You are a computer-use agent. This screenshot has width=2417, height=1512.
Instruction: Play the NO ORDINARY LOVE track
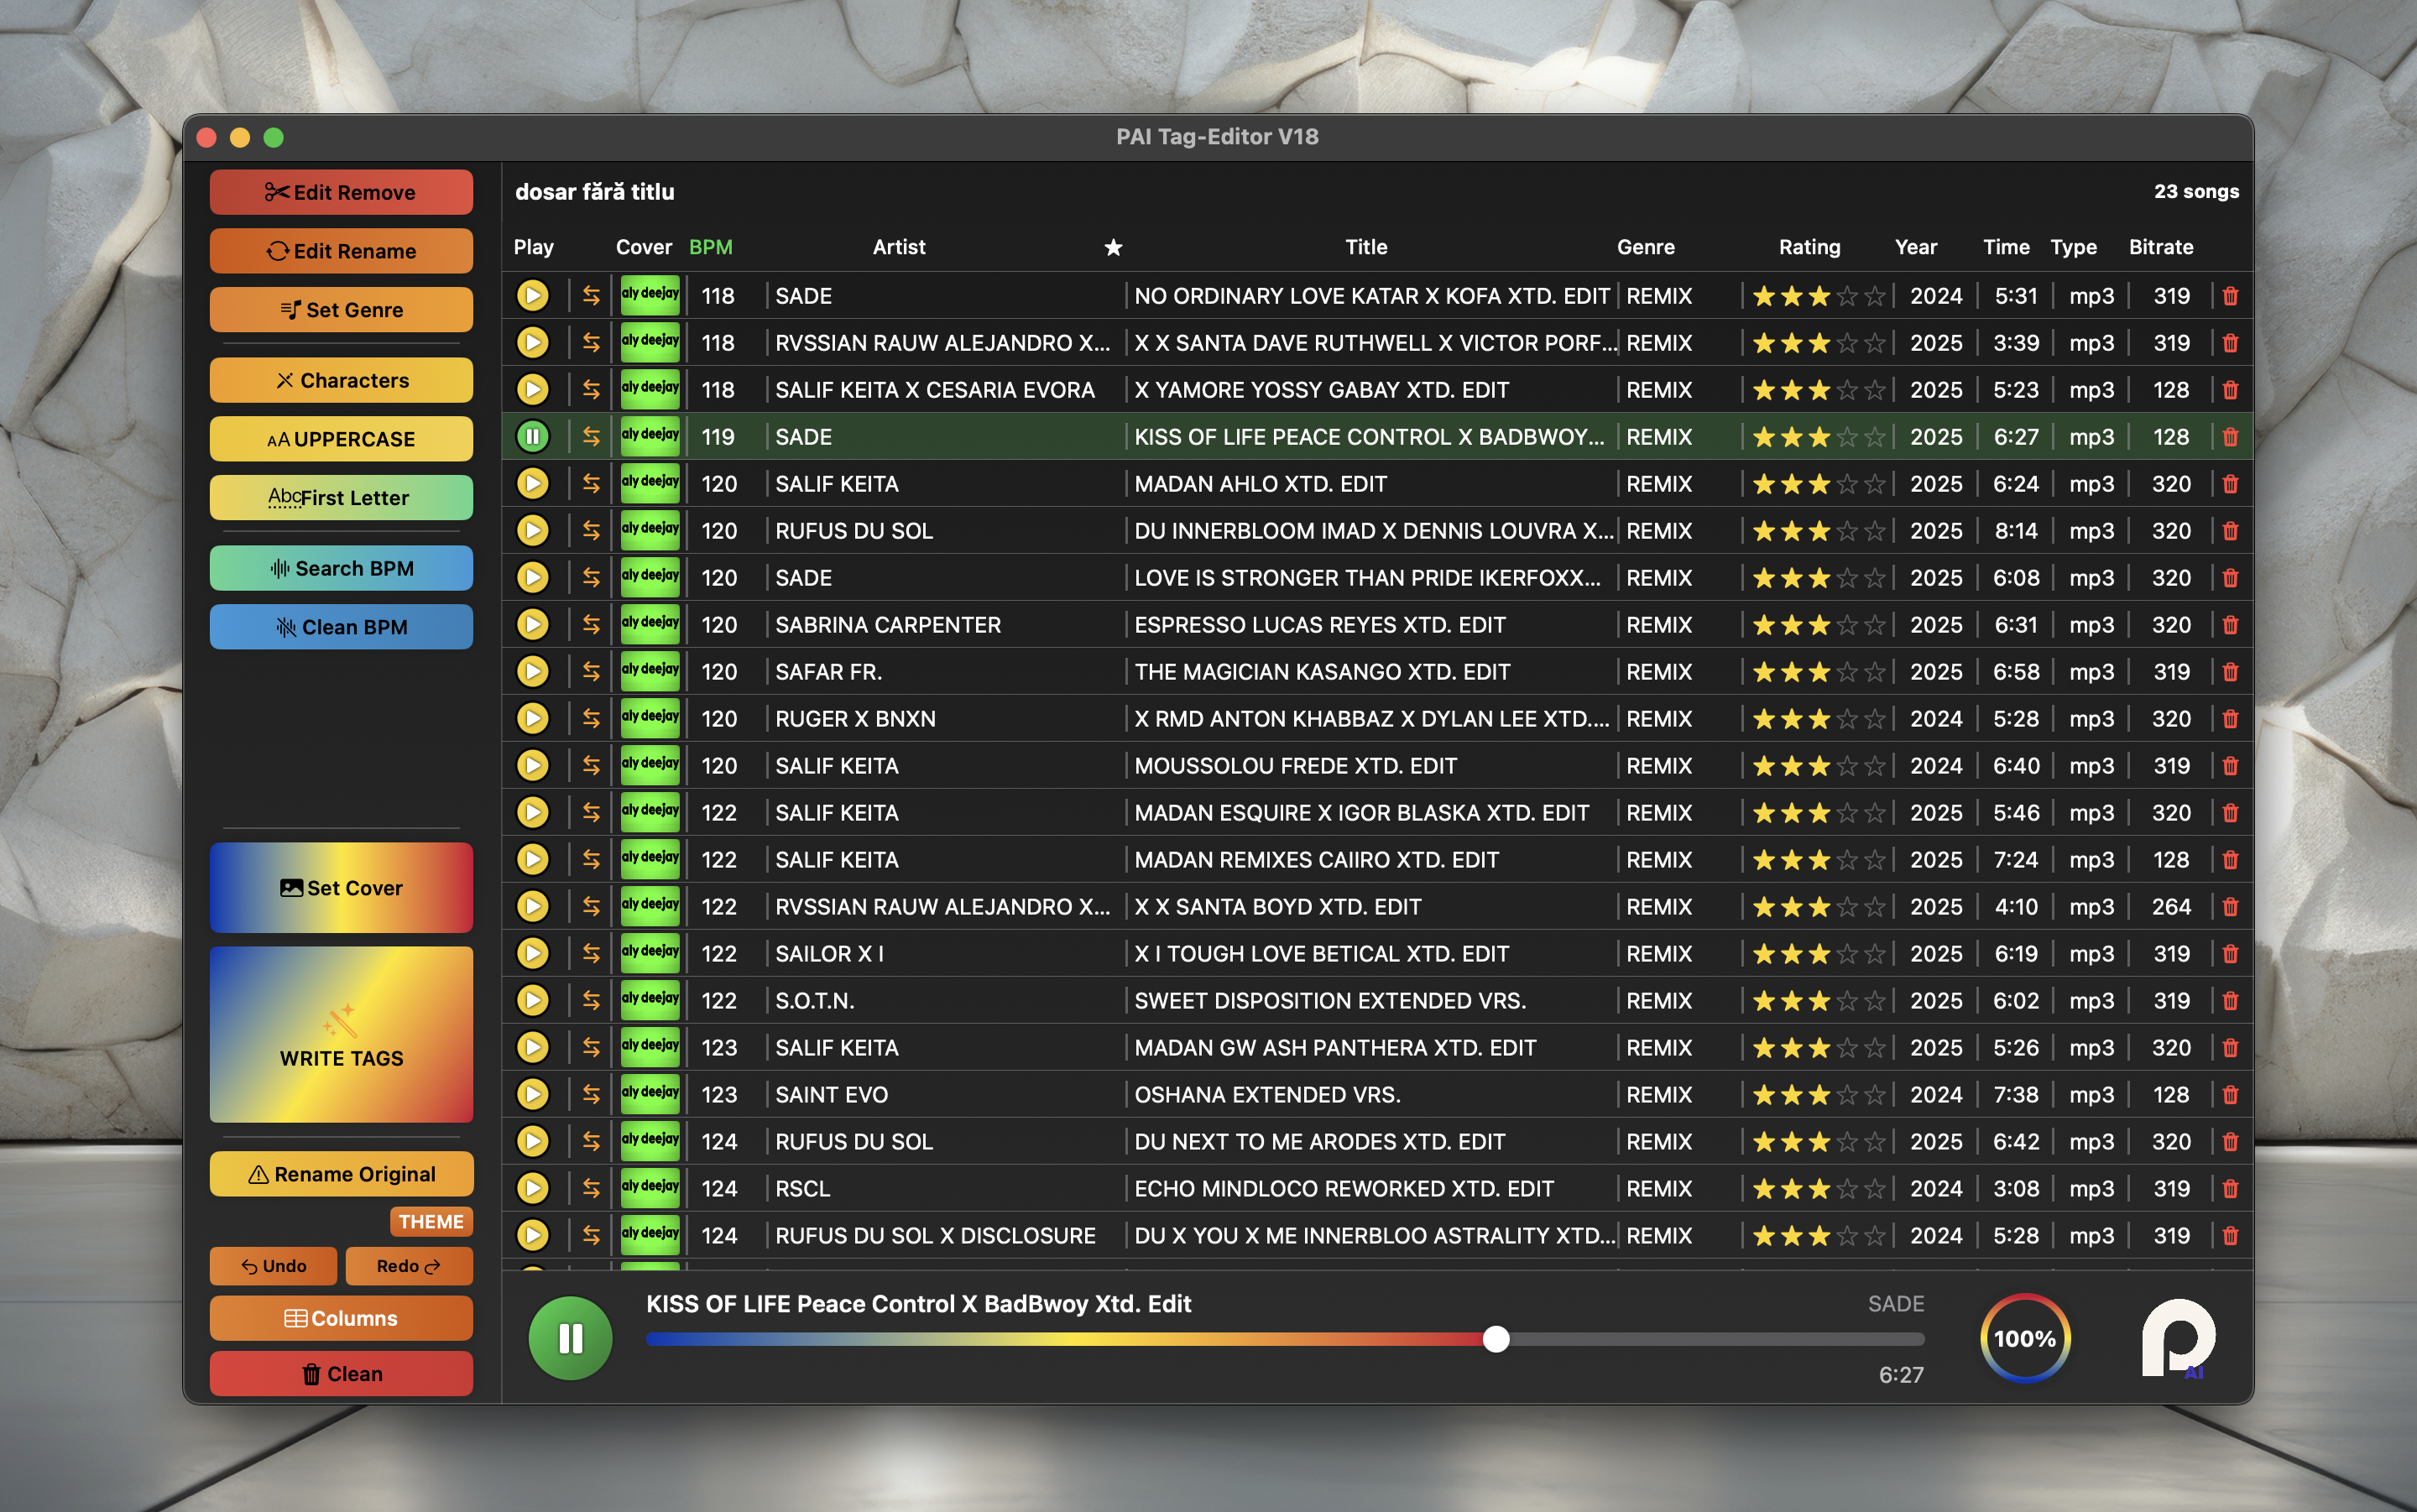pos(532,295)
